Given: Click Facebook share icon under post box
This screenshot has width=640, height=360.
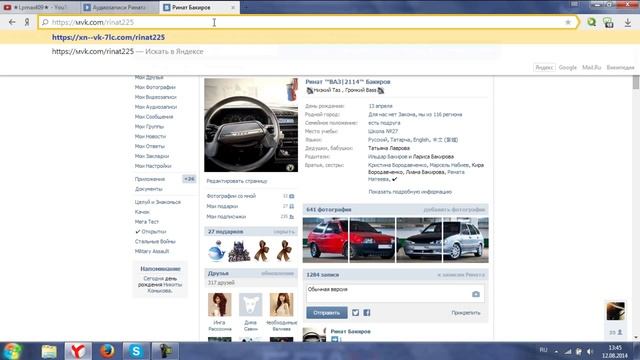Looking at the screenshot, I should [x=367, y=313].
